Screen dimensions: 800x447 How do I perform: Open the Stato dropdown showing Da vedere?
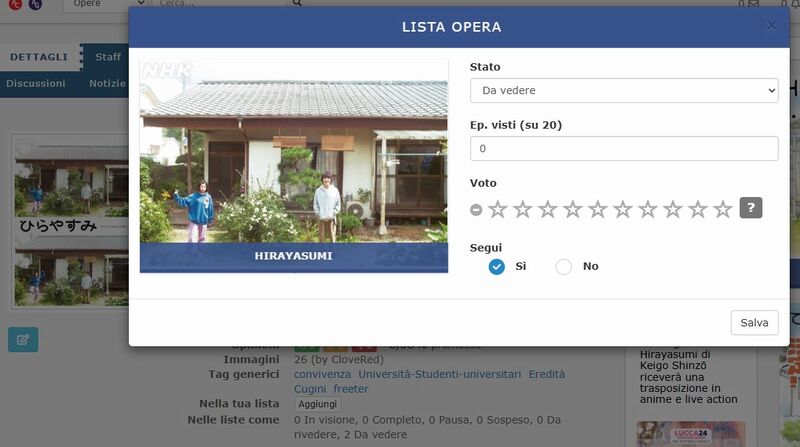point(623,90)
